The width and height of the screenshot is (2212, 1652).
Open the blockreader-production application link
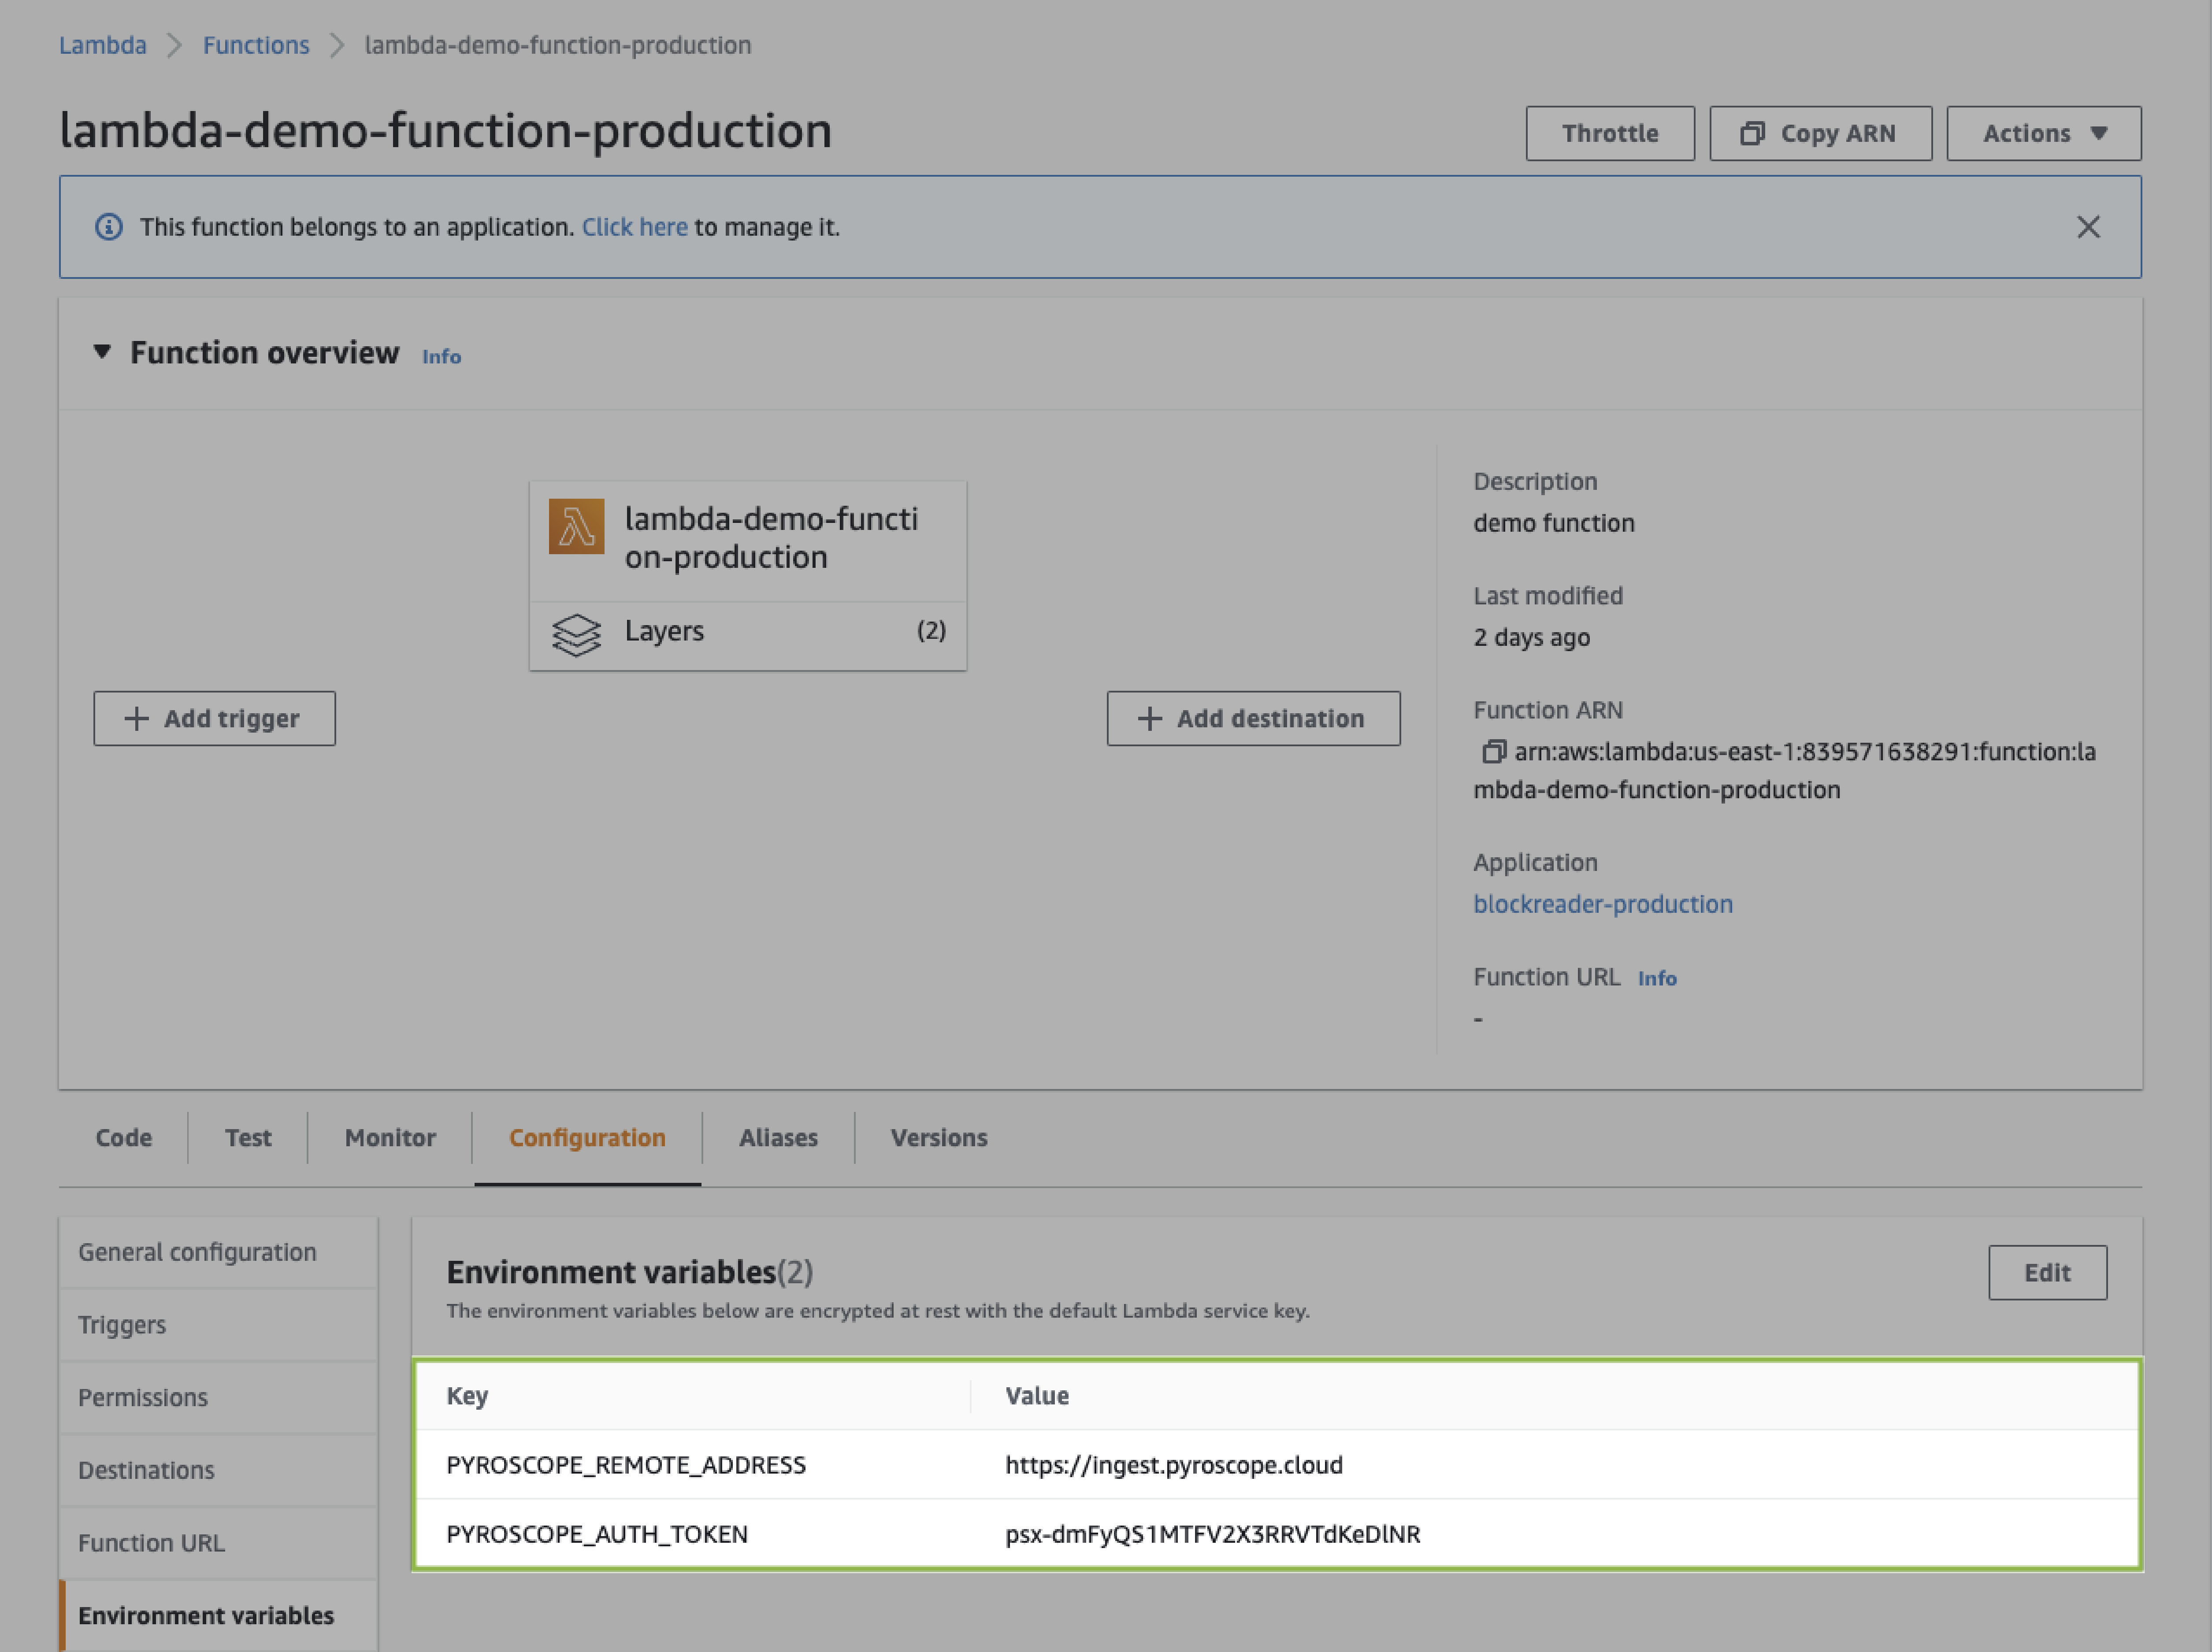pos(1602,904)
